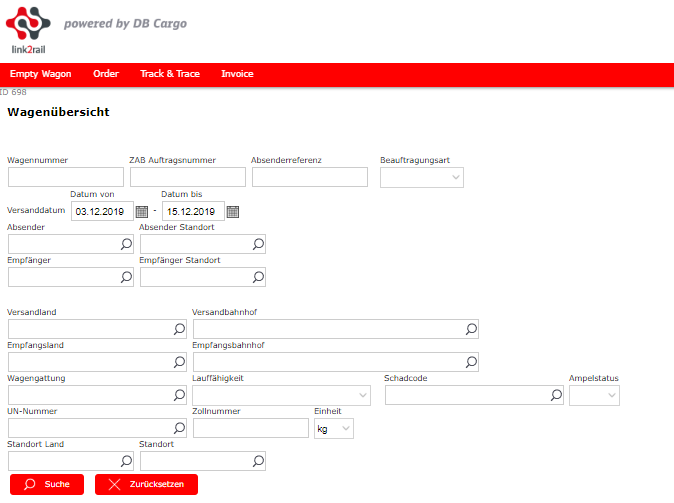Click lookup icon in UN-Nummer field
Viewport: 674px width, 503px height.
[x=180, y=428]
